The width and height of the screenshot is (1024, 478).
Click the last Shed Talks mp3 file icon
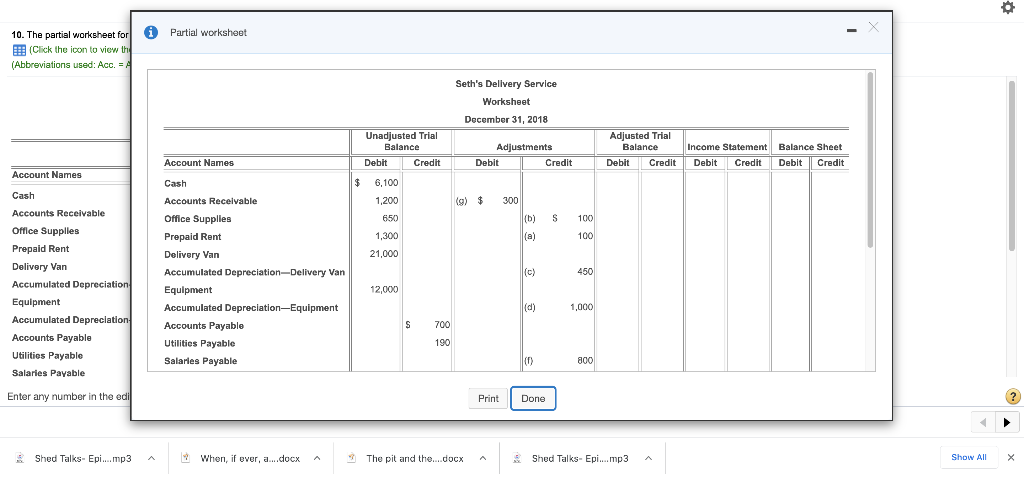click(517, 458)
